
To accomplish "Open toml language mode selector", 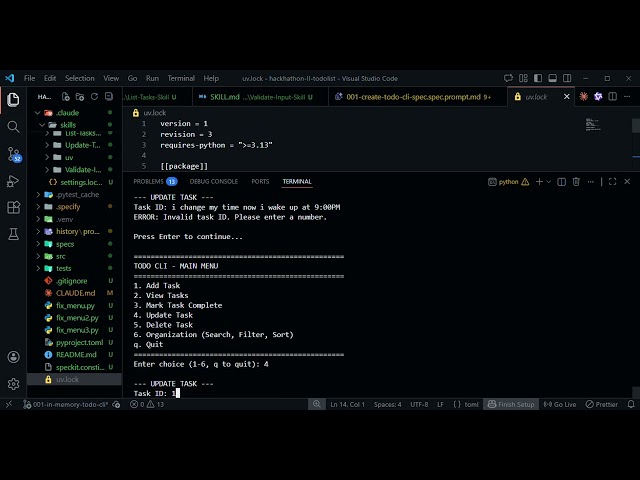I will tap(471, 404).
